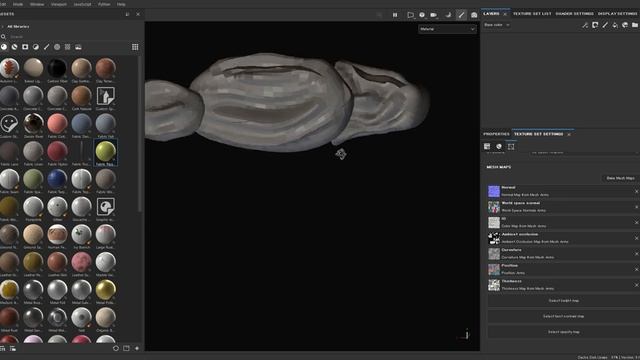This screenshot has height=360, width=640.
Task: Toggle assets grid view size icon
Action: point(135,47)
